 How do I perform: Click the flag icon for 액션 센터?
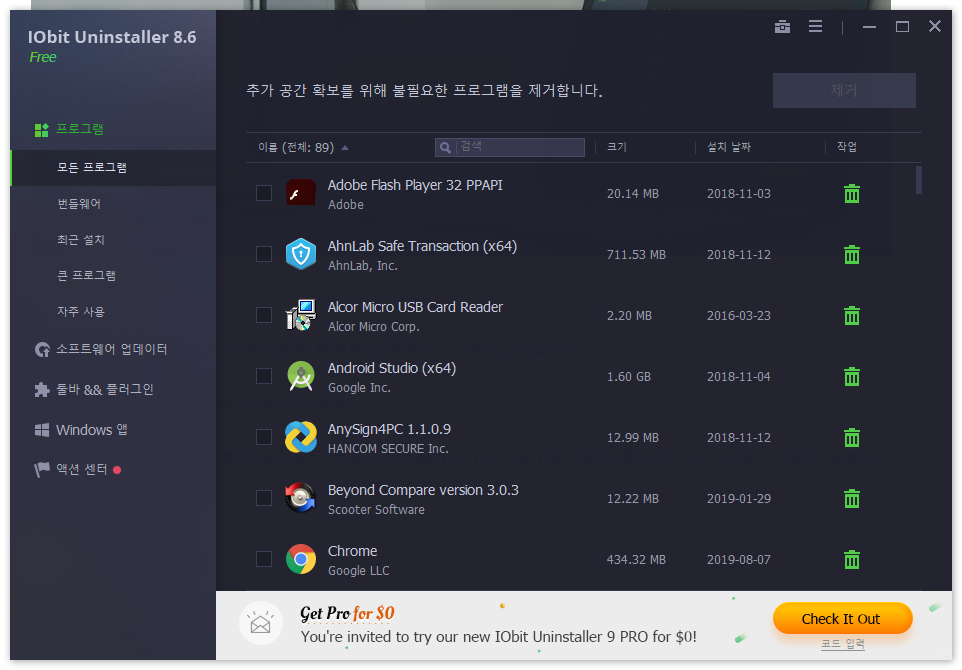42,470
